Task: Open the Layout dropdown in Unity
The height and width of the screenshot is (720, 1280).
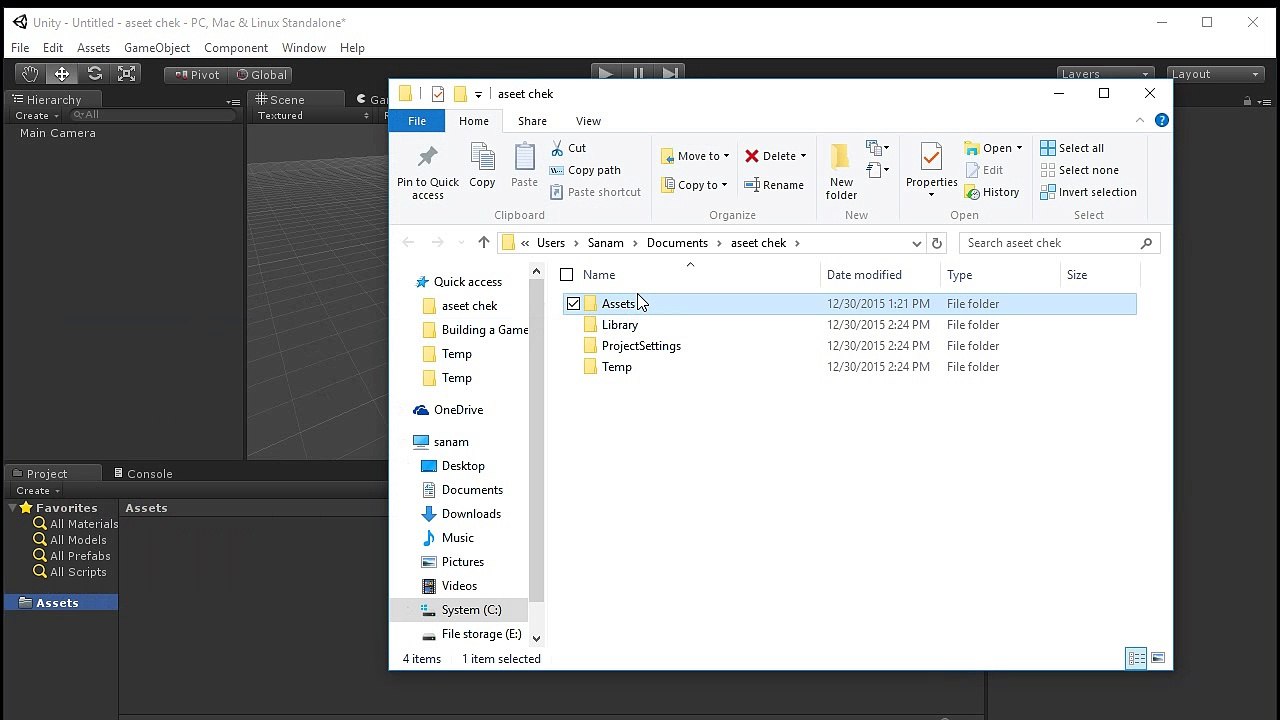Action: (1215, 74)
